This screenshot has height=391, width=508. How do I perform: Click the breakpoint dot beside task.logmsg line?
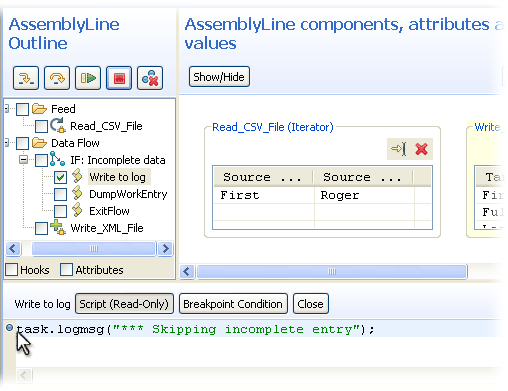9,328
